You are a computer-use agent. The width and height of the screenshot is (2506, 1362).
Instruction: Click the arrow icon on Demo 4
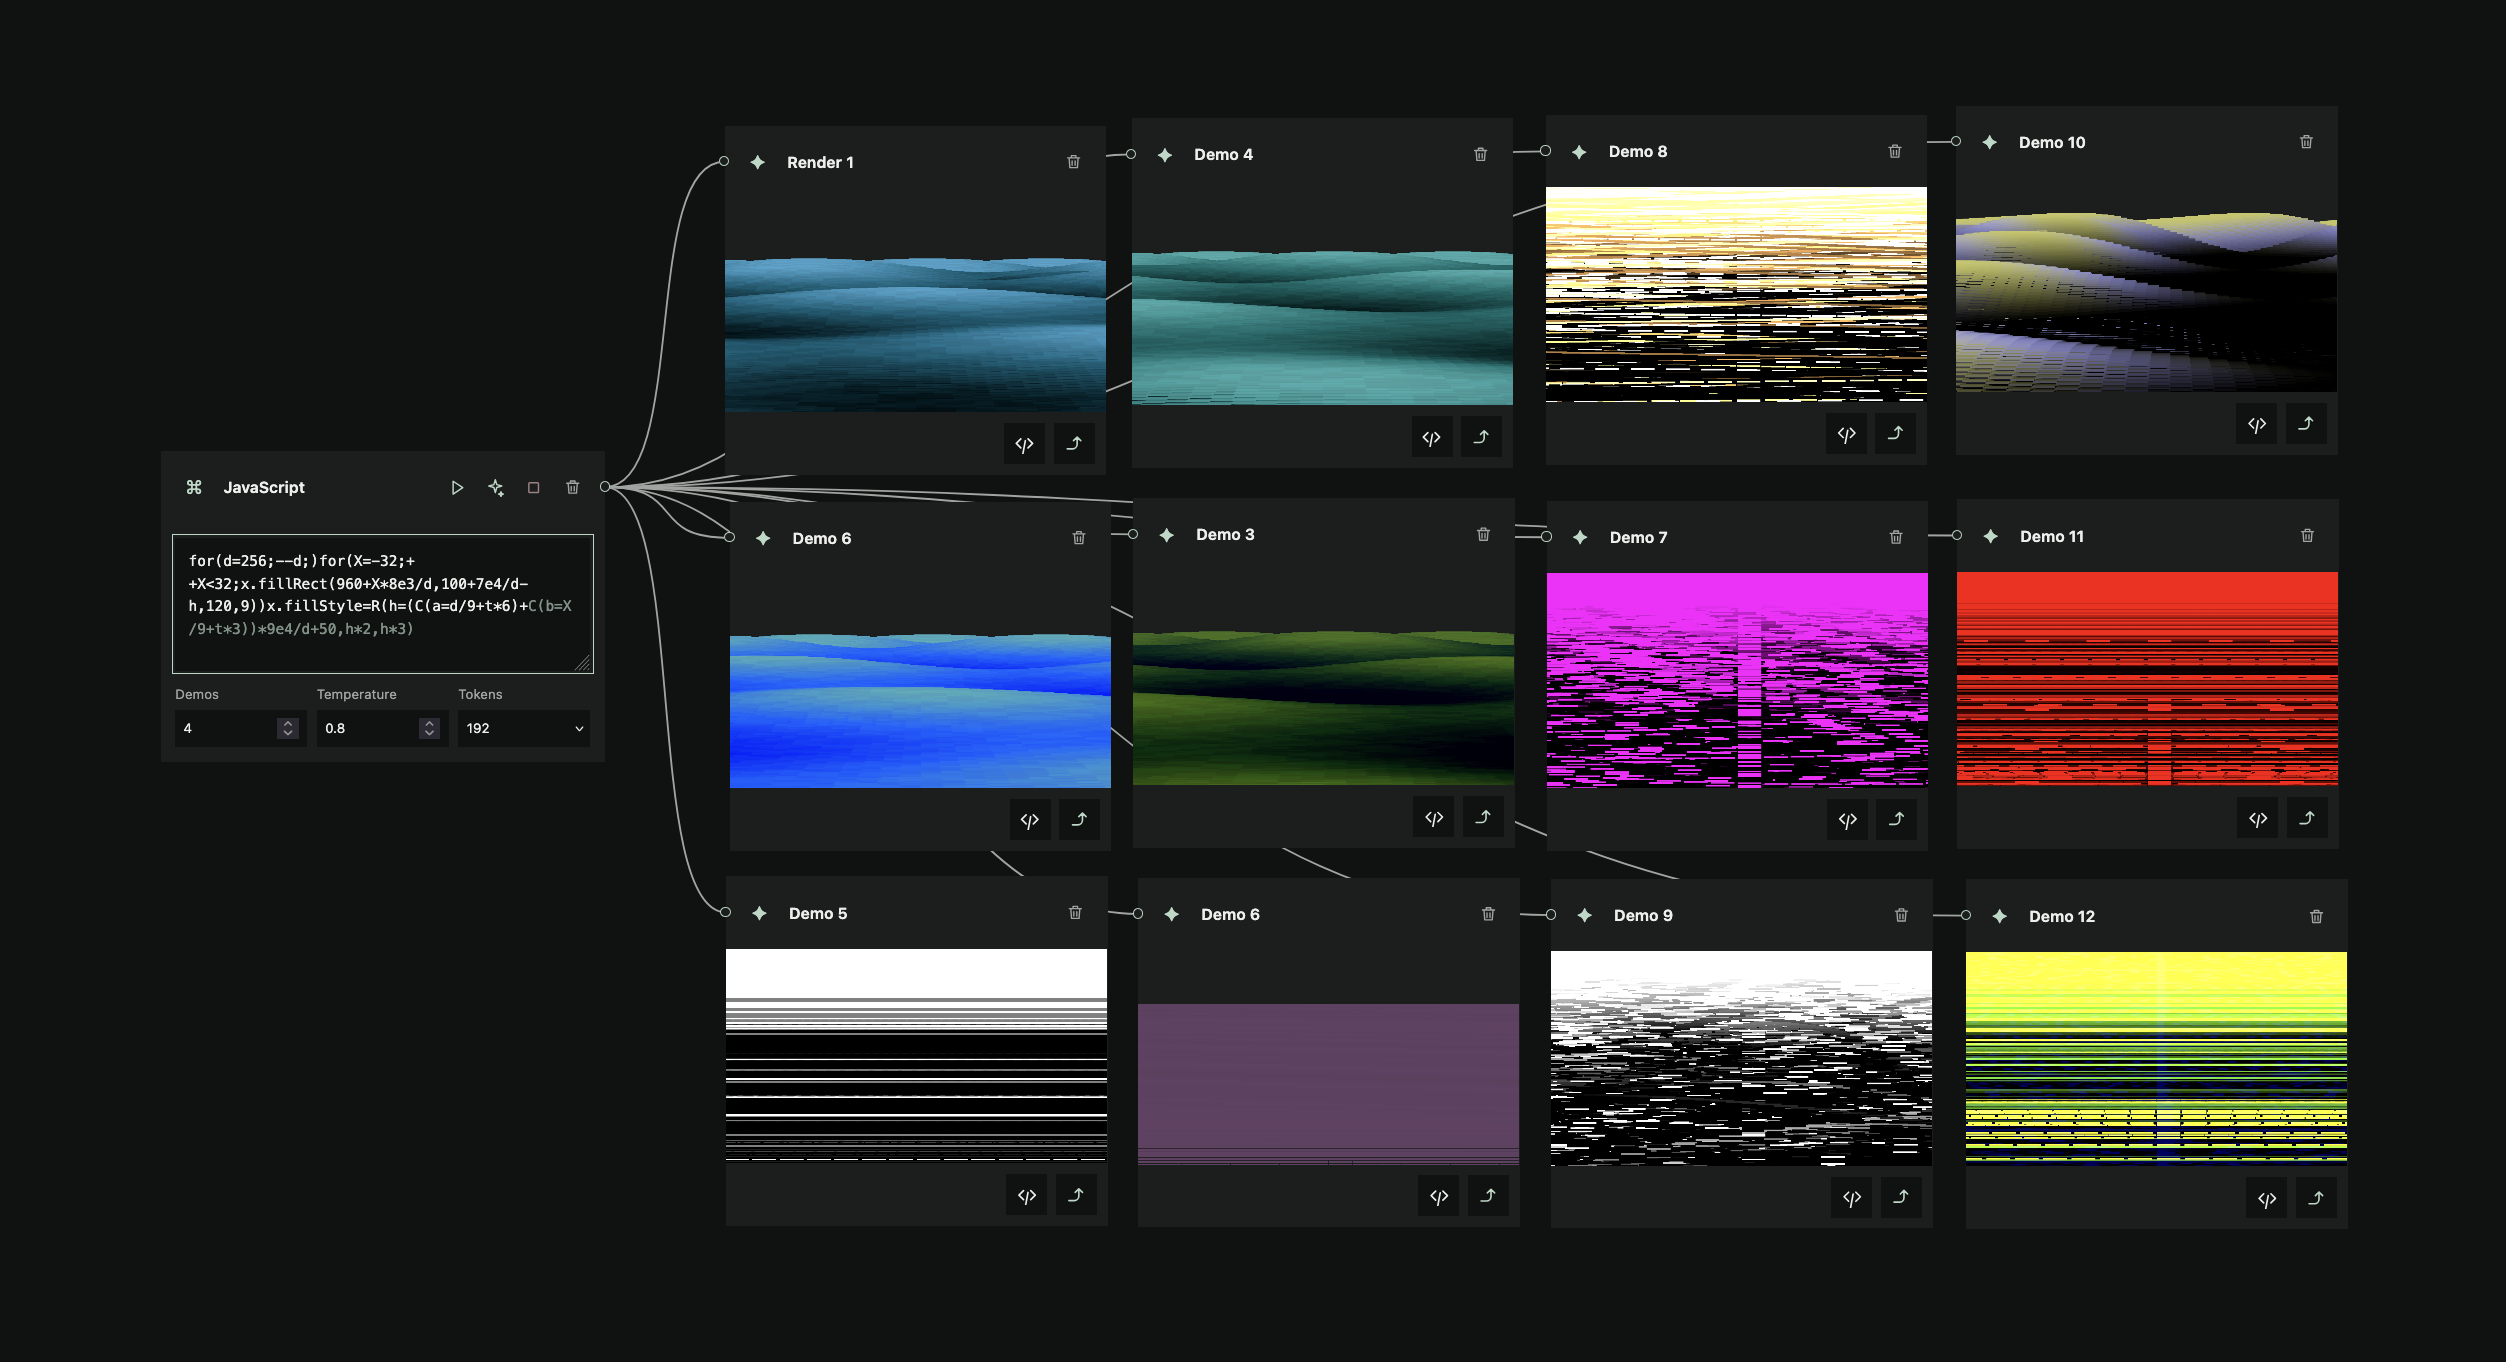click(x=1481, y=437)
